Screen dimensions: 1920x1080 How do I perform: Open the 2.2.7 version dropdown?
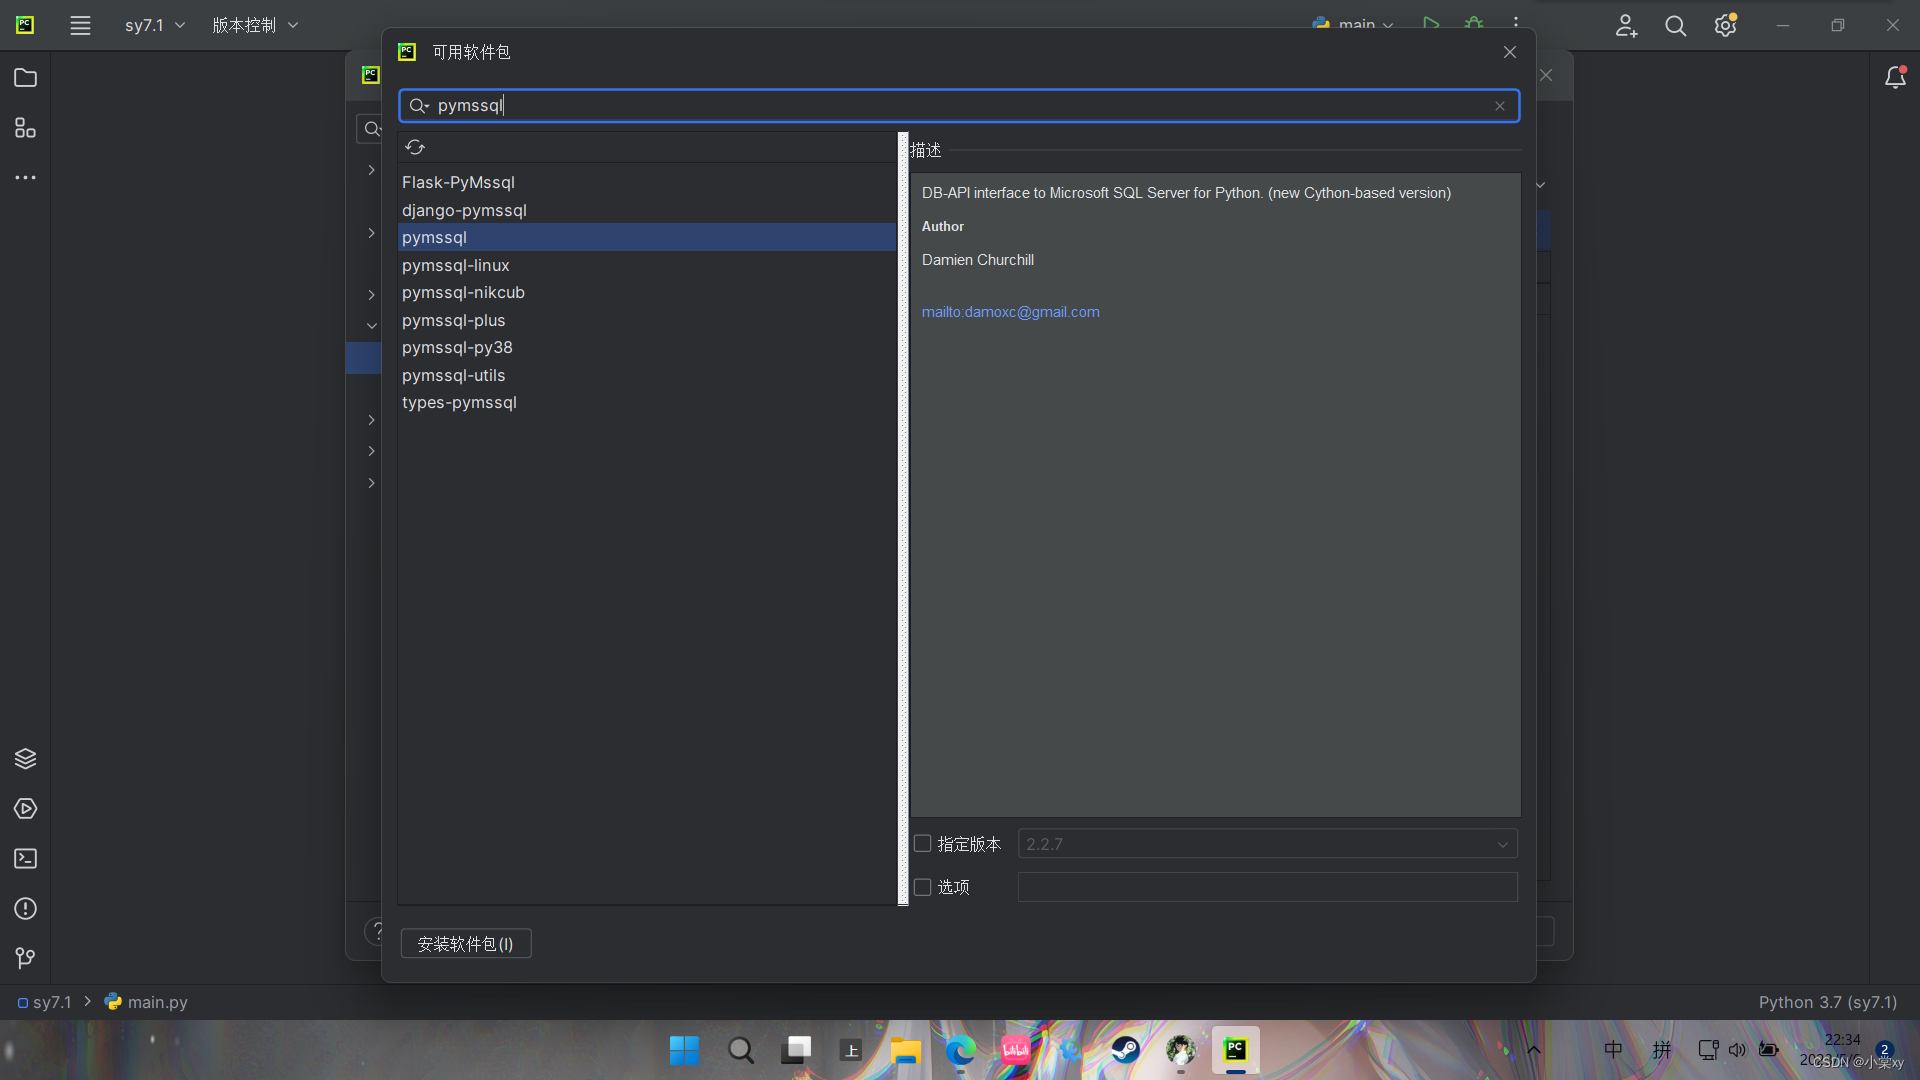pyautogui.click(x=1267, y=844)
